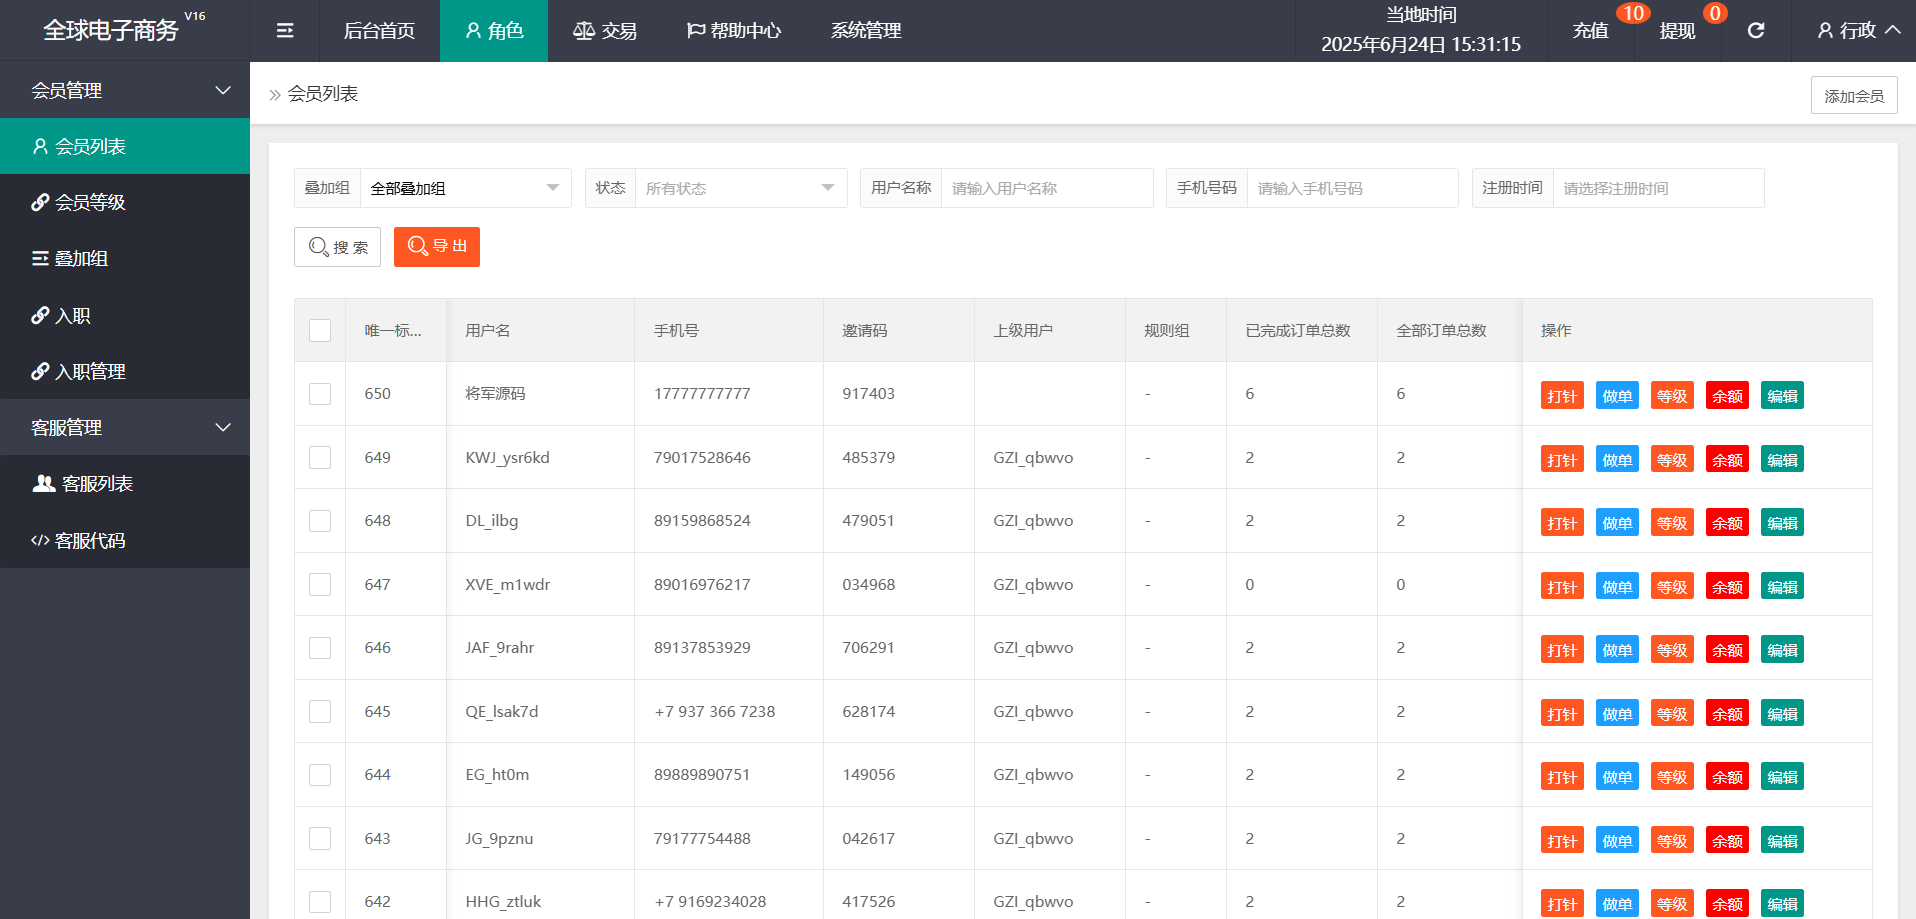Click the refresh icon in top bar
The image size is (1916, 919).
point(1756,31)
